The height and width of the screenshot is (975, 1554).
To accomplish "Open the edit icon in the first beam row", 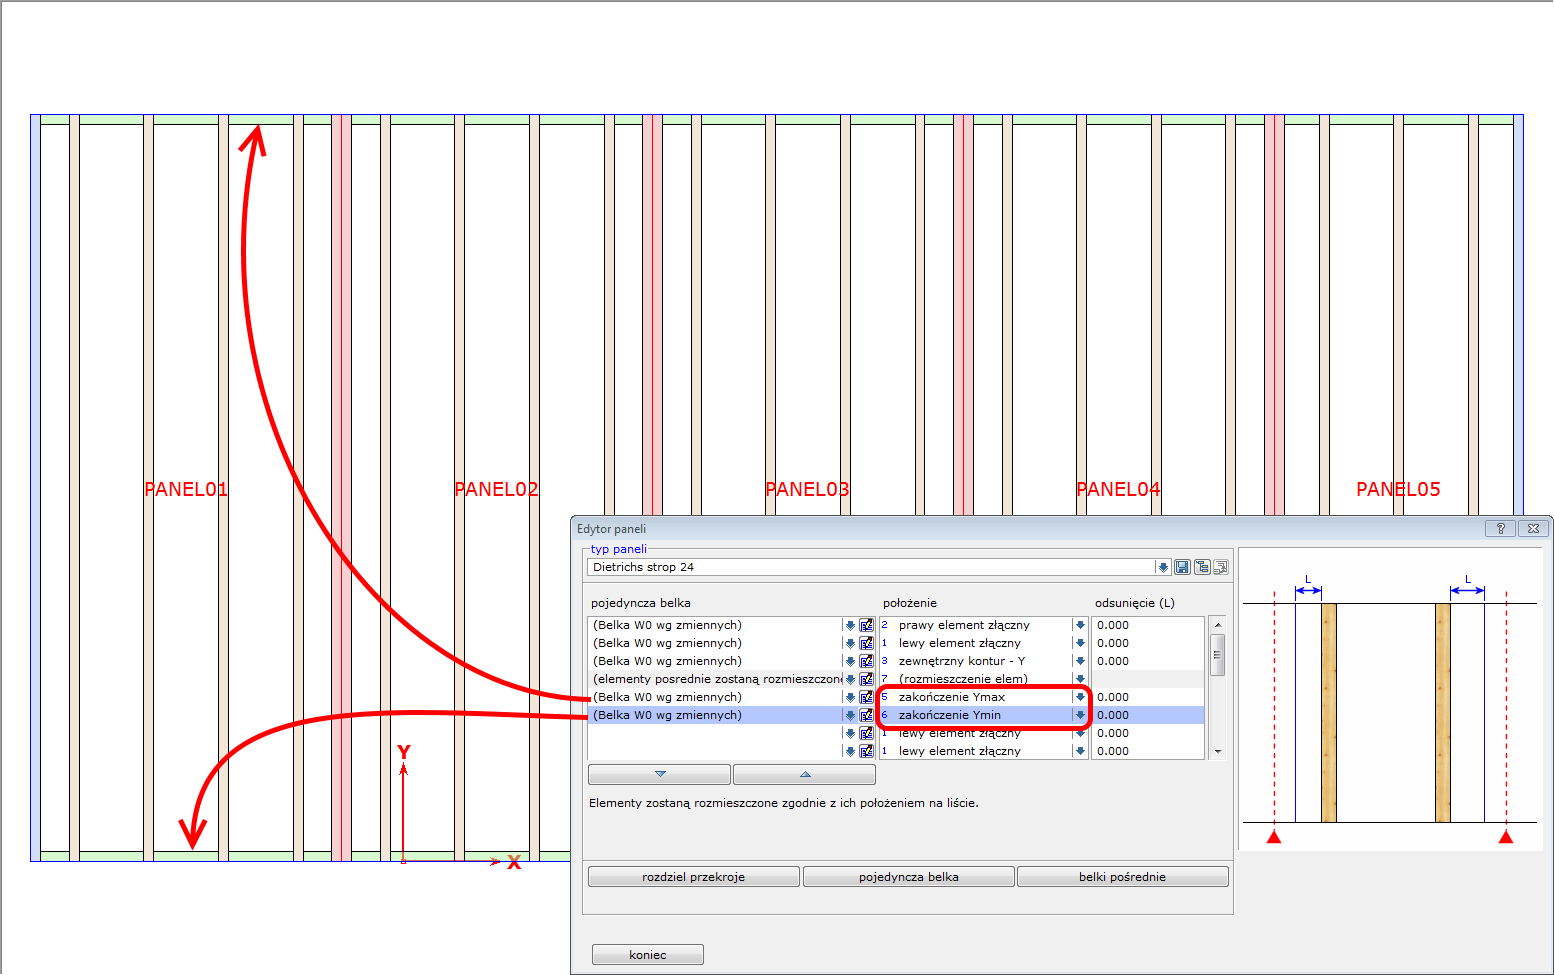I will (866, 625).
